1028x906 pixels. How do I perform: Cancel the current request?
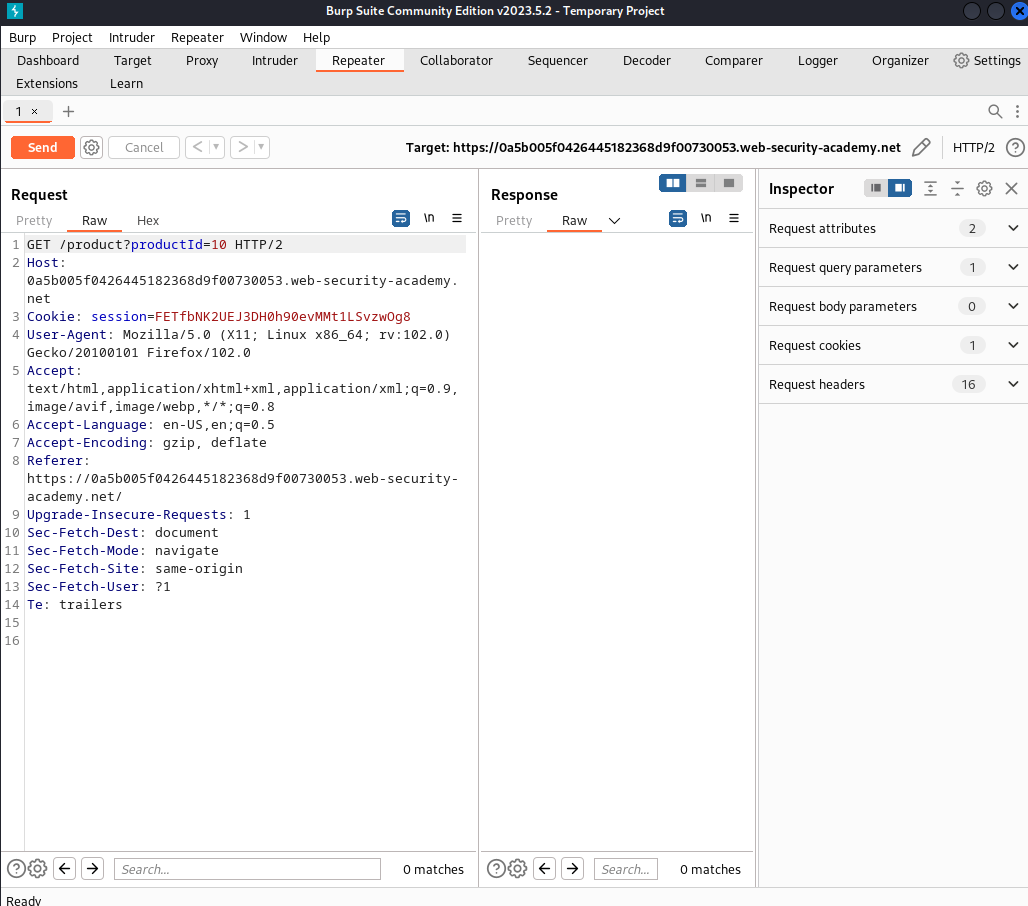(144, 148)
